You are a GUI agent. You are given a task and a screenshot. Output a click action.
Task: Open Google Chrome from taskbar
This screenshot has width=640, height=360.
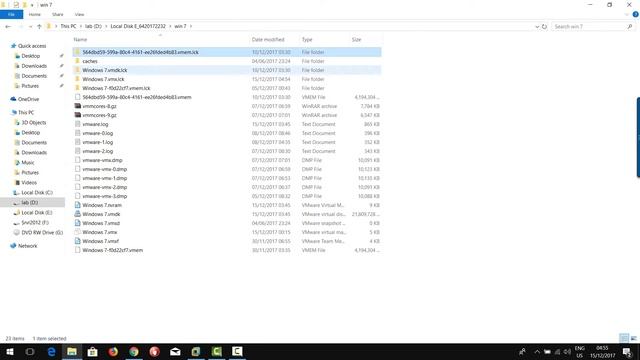[x=134, y=351]
